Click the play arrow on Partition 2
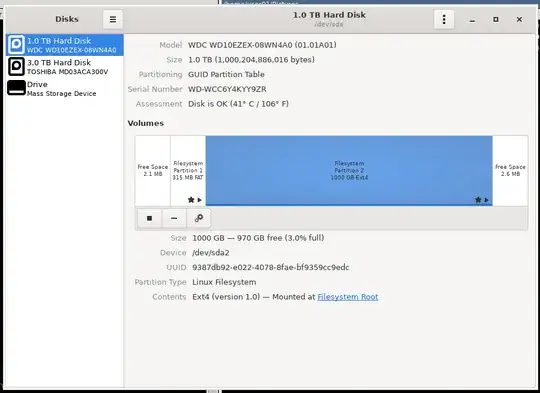The width and height of the screenshot is (540, 393). (x=486, y=200)
